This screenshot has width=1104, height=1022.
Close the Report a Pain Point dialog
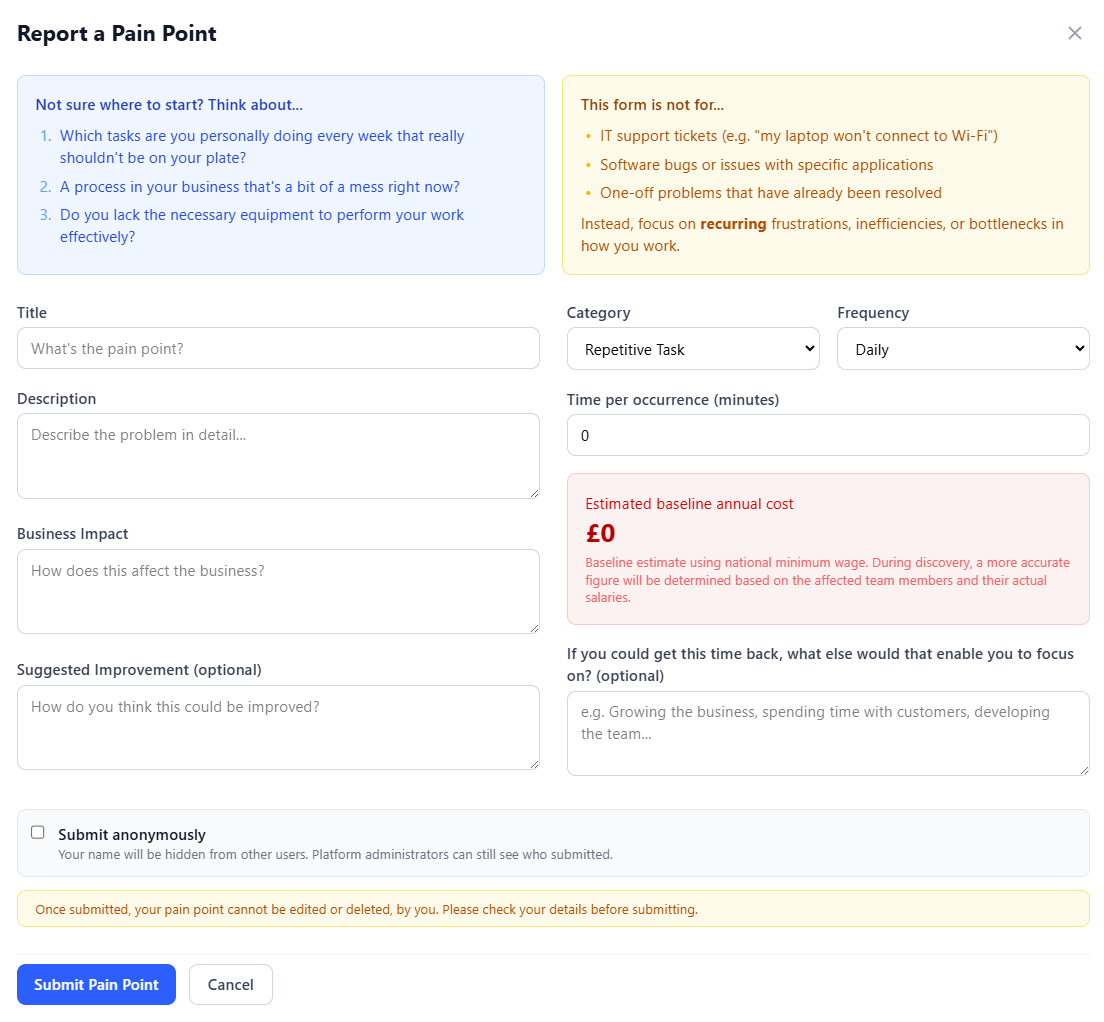[1075, 33]
